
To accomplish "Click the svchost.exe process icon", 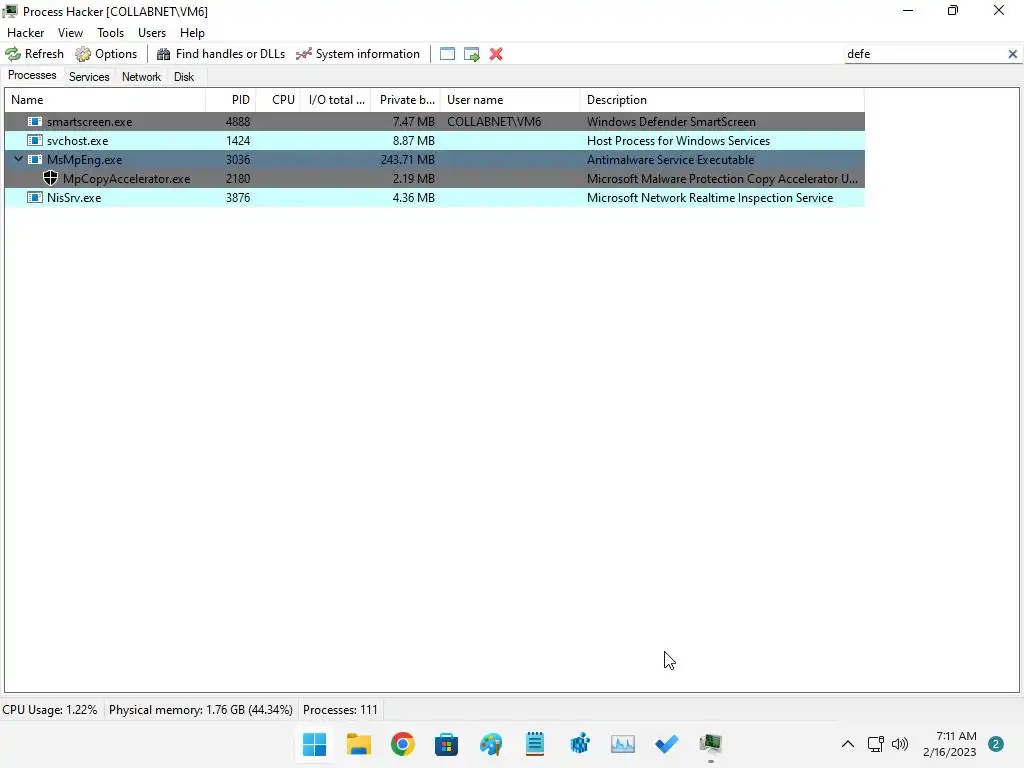I will tap(35, 140).
